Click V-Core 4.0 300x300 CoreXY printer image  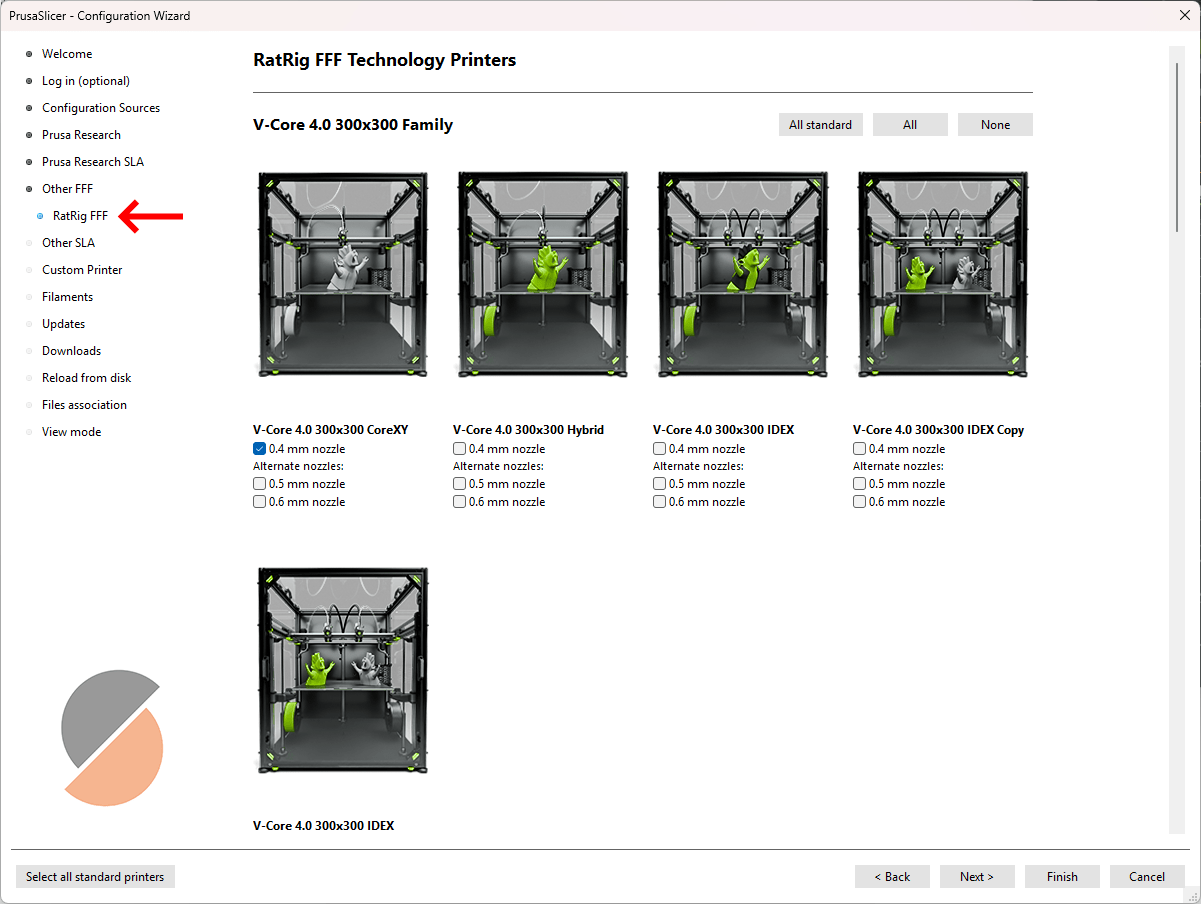pyautogui.click(x=342, y=275)
